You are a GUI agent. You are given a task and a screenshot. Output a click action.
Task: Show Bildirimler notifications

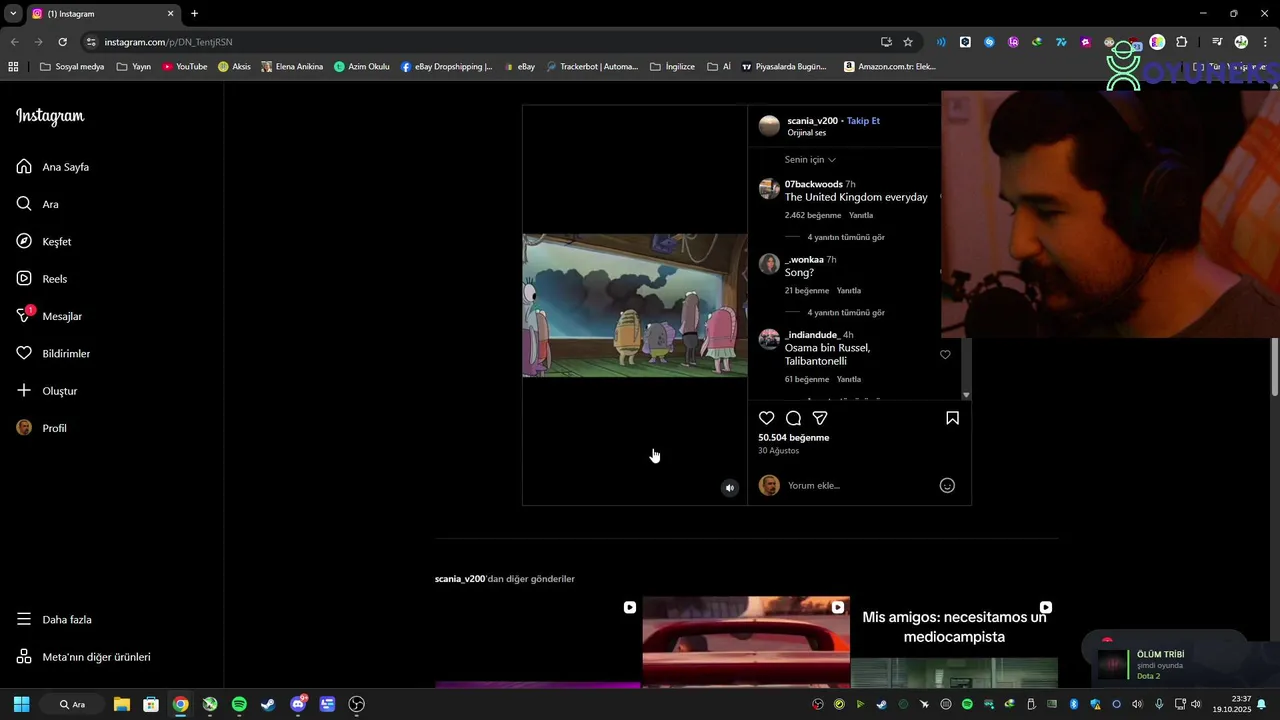(x=53, y=353)
